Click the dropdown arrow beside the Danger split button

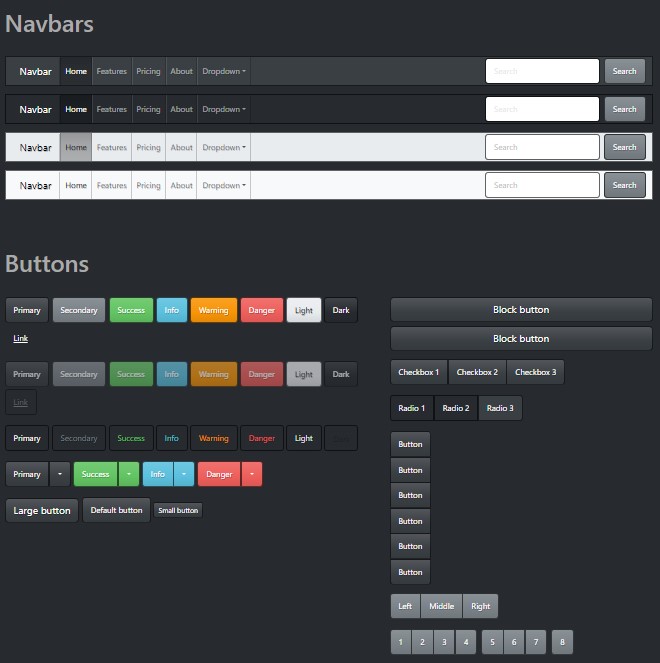pyautogui.click(x=251, y=474)
